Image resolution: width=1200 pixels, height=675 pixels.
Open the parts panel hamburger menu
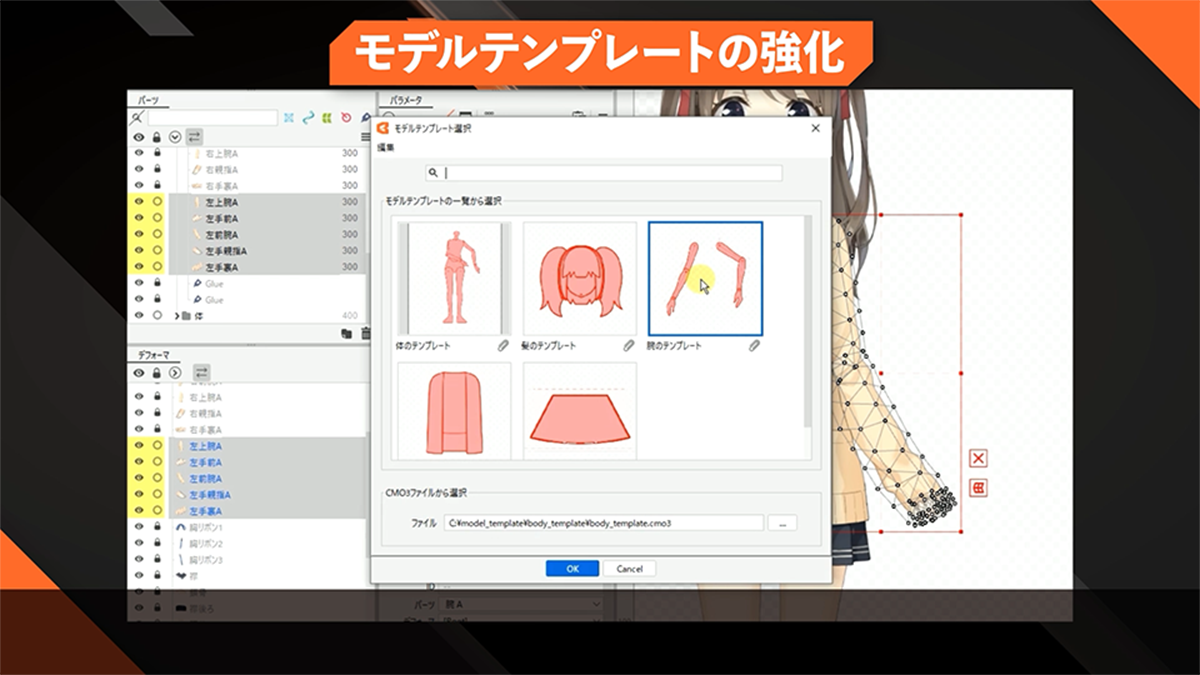pyautogui.click(x=366, y=137)
